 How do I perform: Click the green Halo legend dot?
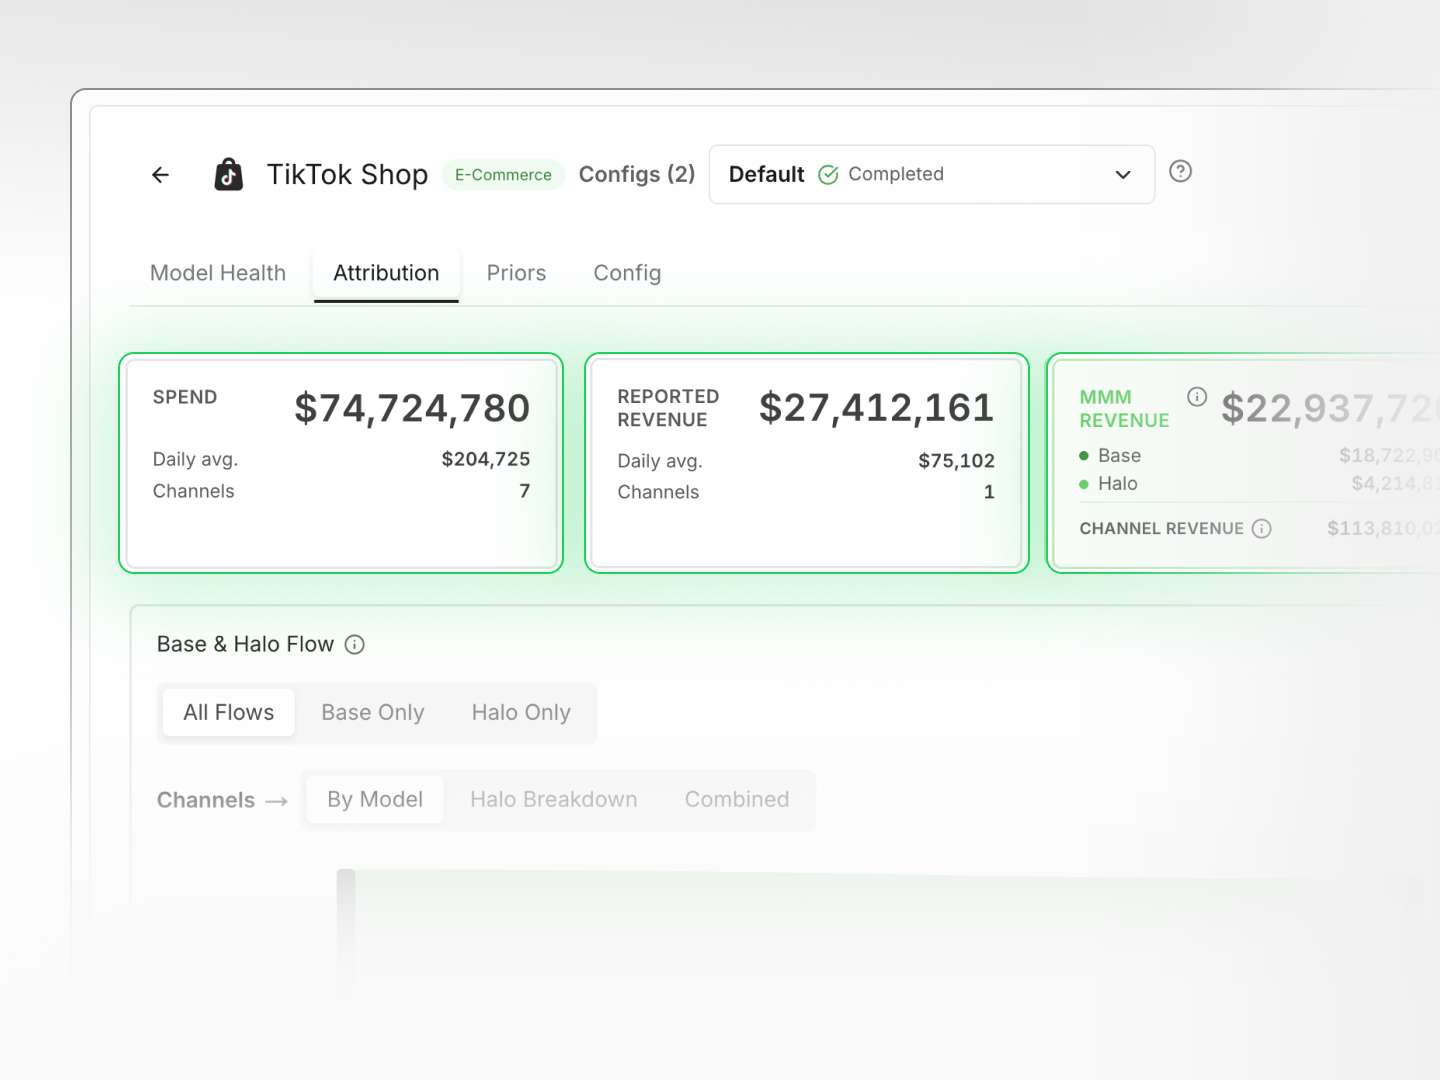(x=1084, y=484)
